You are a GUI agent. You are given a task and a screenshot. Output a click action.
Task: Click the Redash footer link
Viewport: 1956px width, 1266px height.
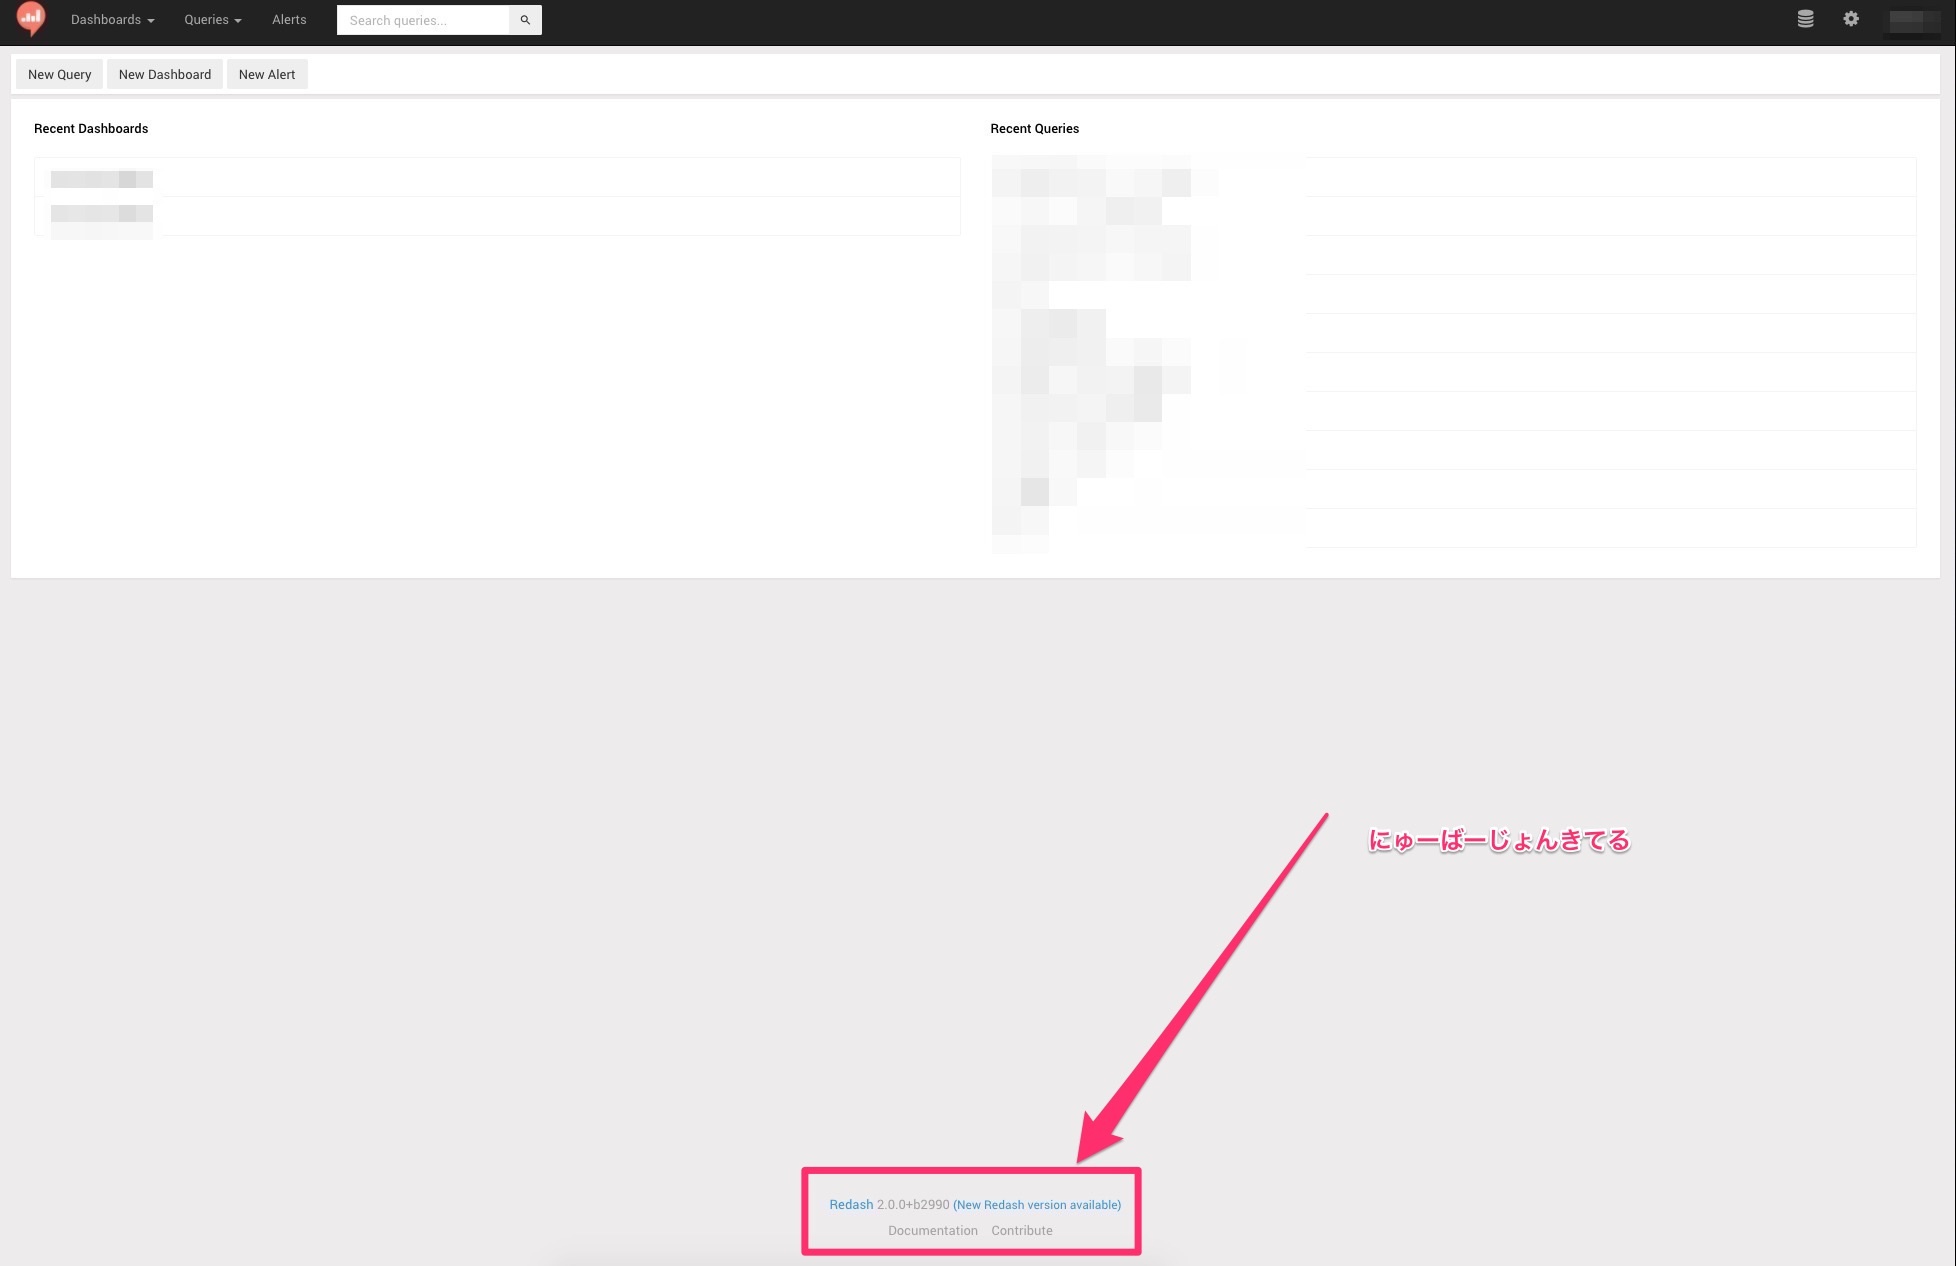(851, 1204)
